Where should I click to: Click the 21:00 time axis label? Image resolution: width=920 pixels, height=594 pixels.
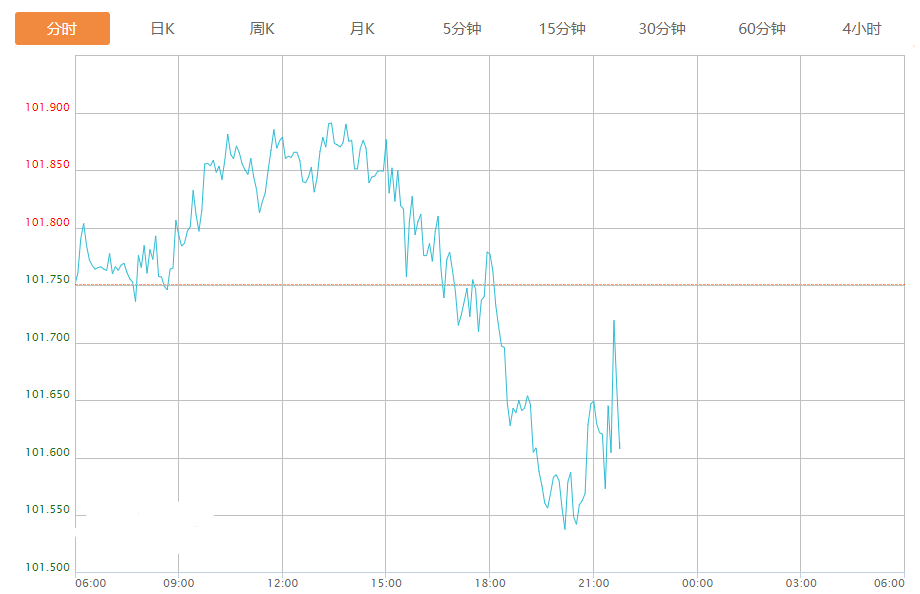(x=594, y=583)
